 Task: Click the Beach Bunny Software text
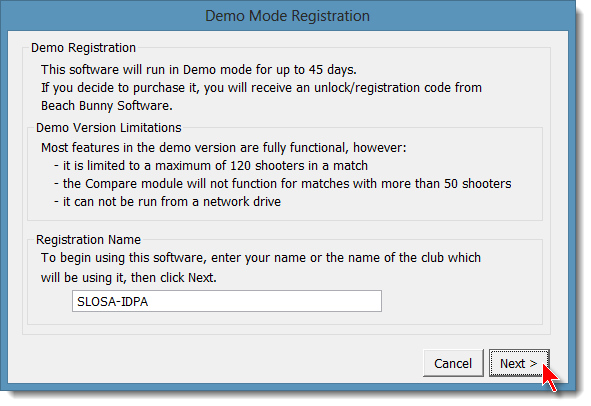pos(107,106)
